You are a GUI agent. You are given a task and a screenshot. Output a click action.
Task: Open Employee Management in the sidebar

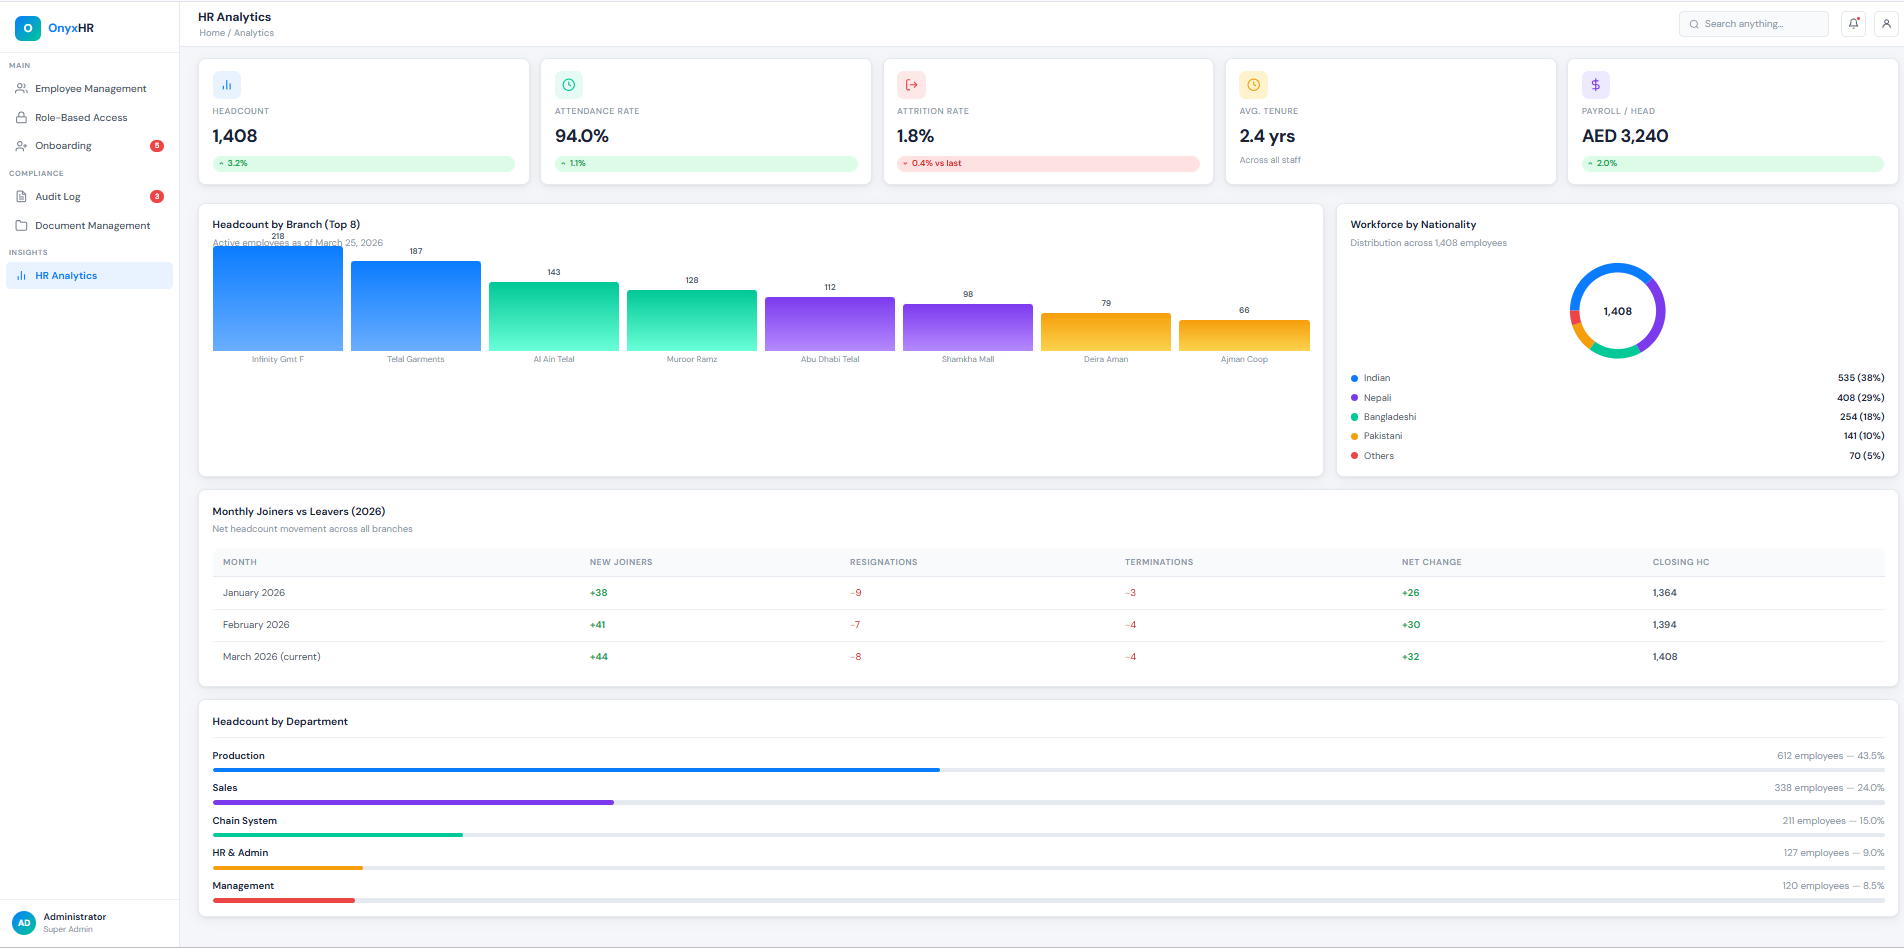(x=89, y=88)
